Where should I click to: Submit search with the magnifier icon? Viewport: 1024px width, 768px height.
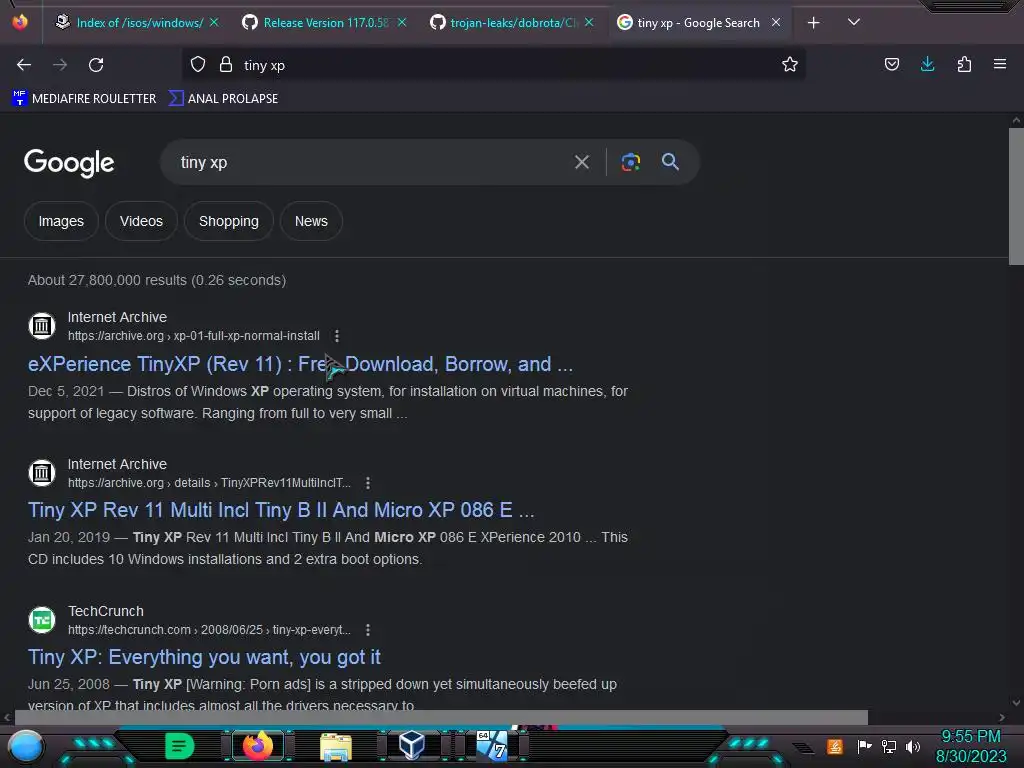(x=670, y=162)
